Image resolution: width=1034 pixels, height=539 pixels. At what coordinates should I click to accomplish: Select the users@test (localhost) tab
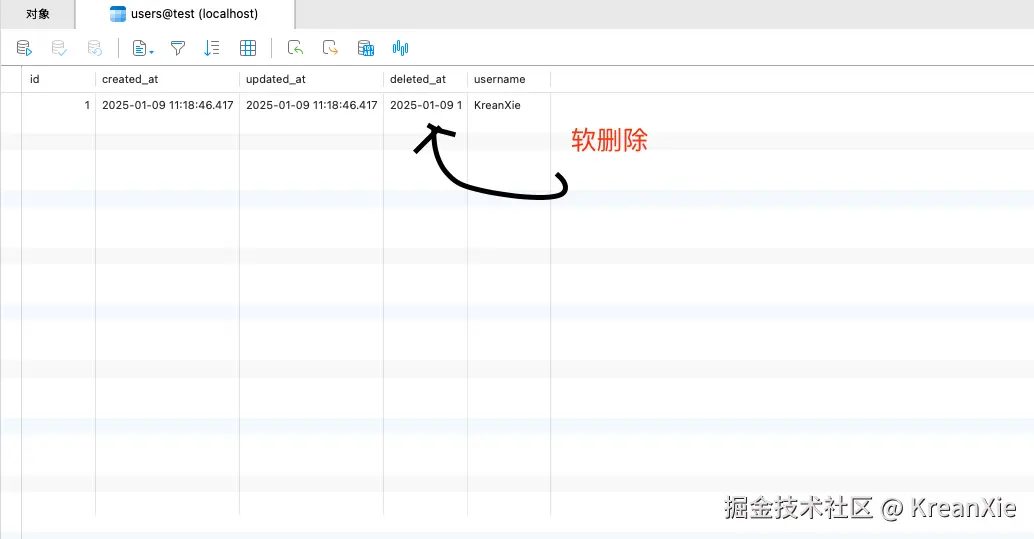click(x=185, y=14)
